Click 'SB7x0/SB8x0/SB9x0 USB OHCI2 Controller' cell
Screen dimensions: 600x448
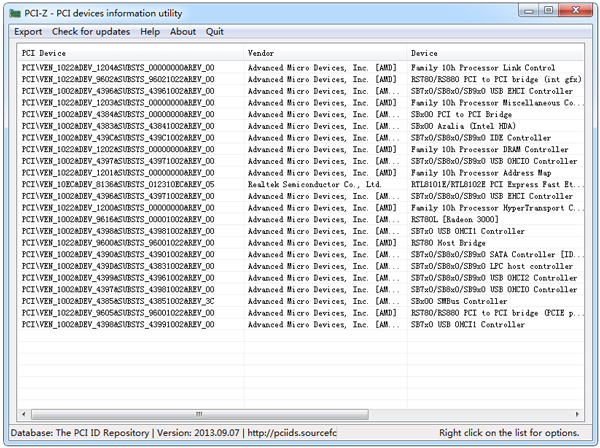click(x=494, y=278)
